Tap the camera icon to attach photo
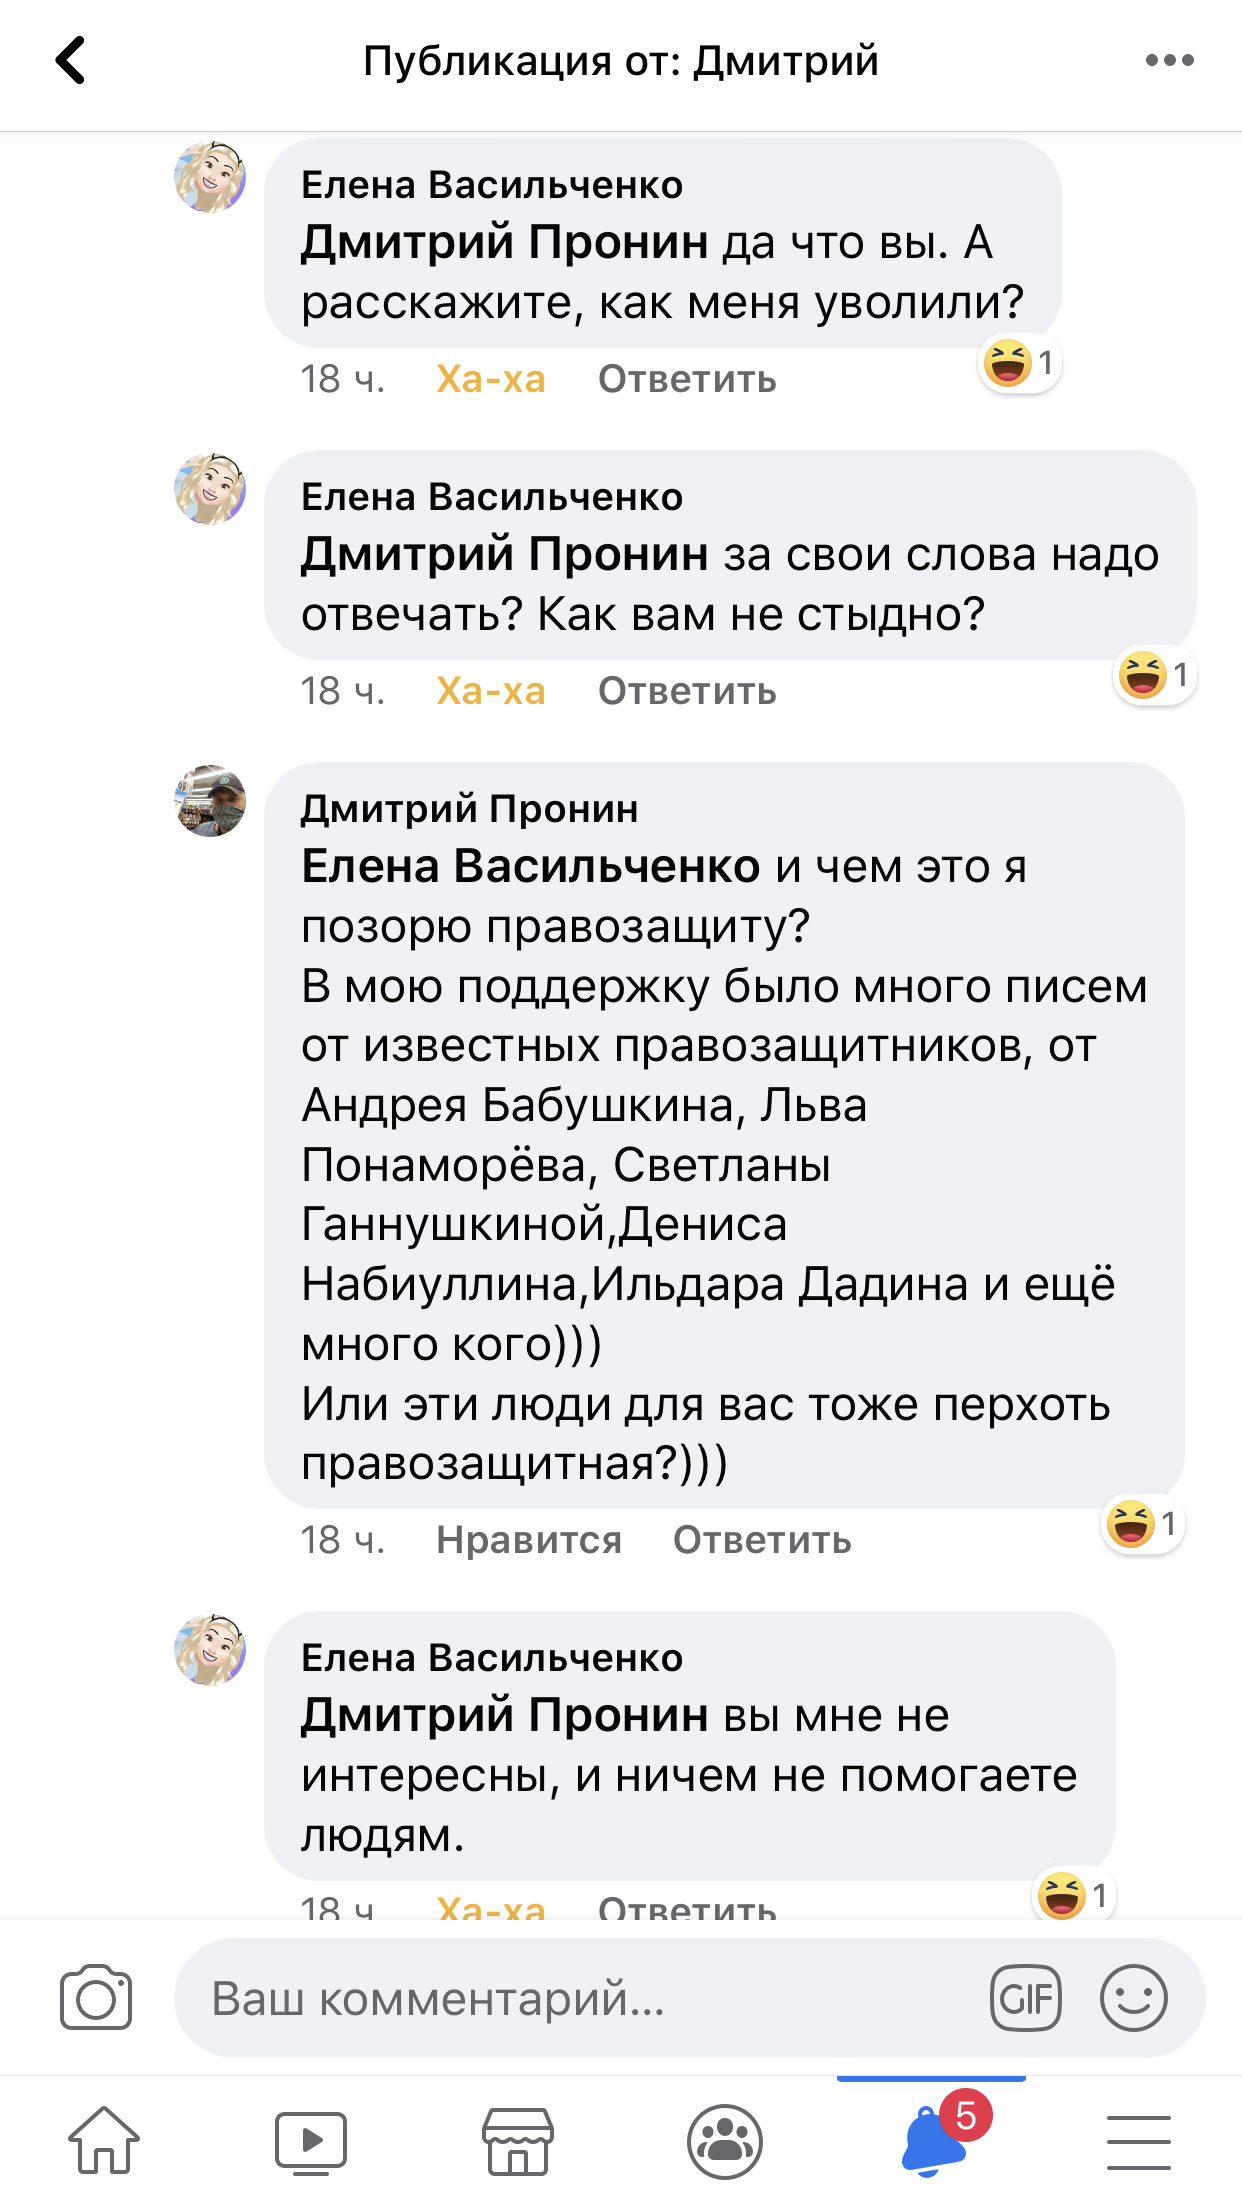The height and width of the screenshot is (2208, 1242). (x=96, y=1998)
